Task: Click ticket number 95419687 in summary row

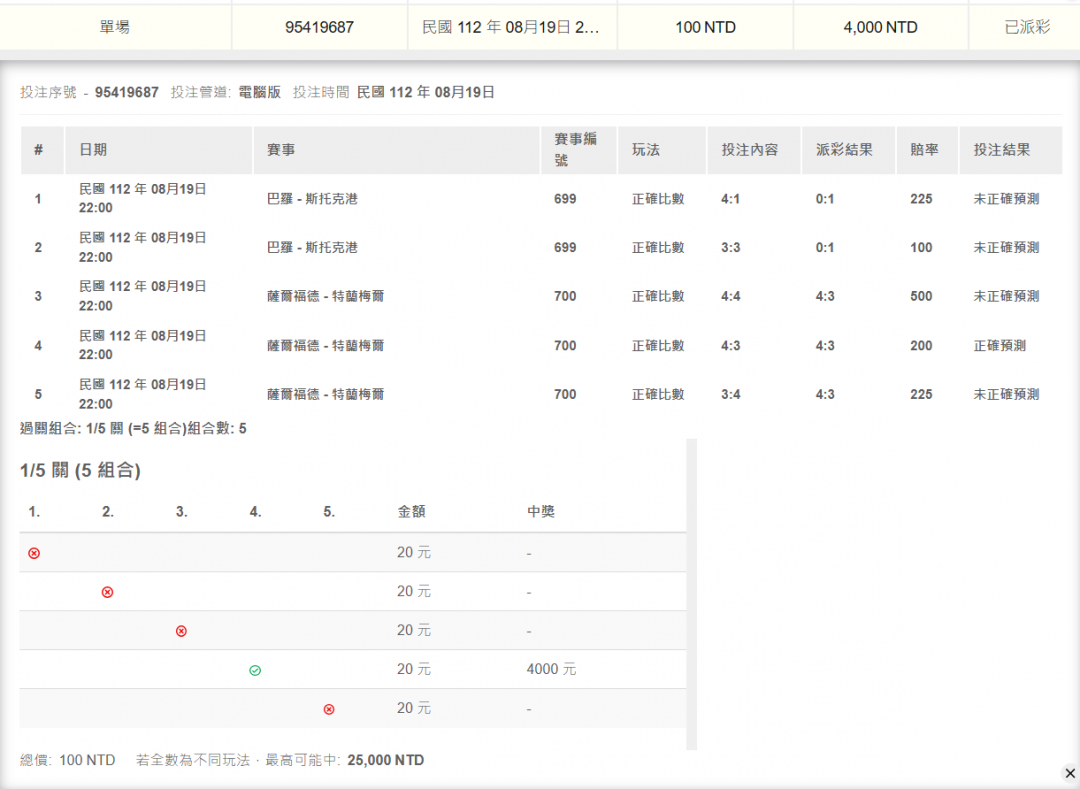Action: (x=320, y=28)
